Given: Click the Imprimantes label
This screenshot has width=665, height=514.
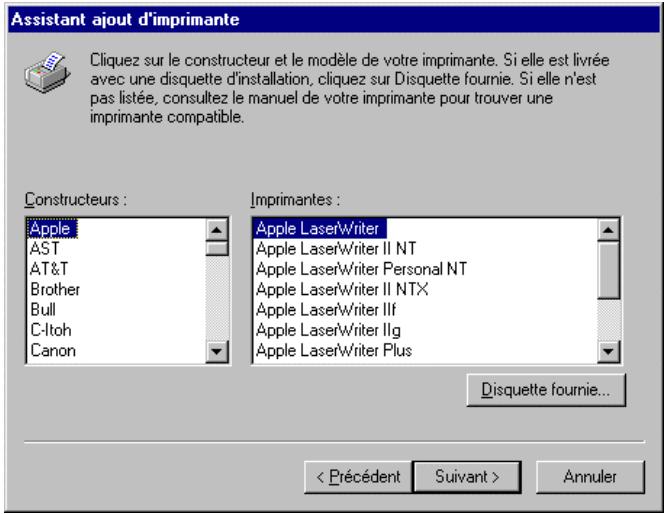Looking at the screenshot, I should [x=295, y=199].
